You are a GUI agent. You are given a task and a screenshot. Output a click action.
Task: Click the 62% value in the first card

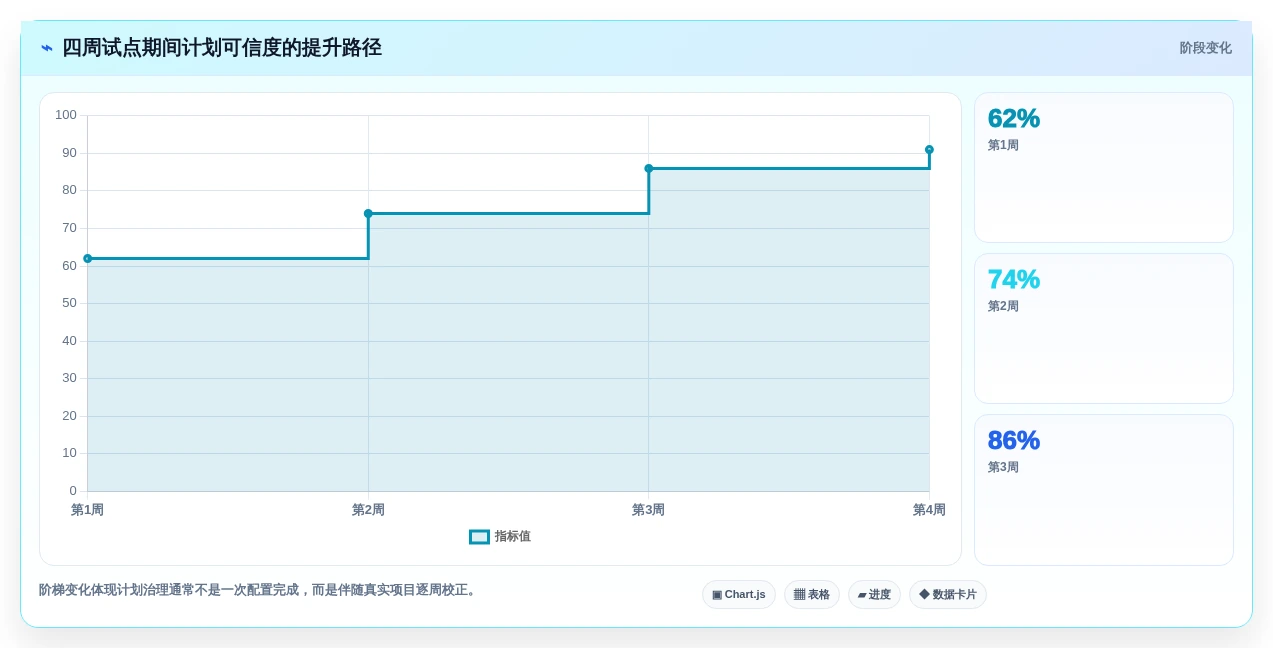click(1014, 118)
